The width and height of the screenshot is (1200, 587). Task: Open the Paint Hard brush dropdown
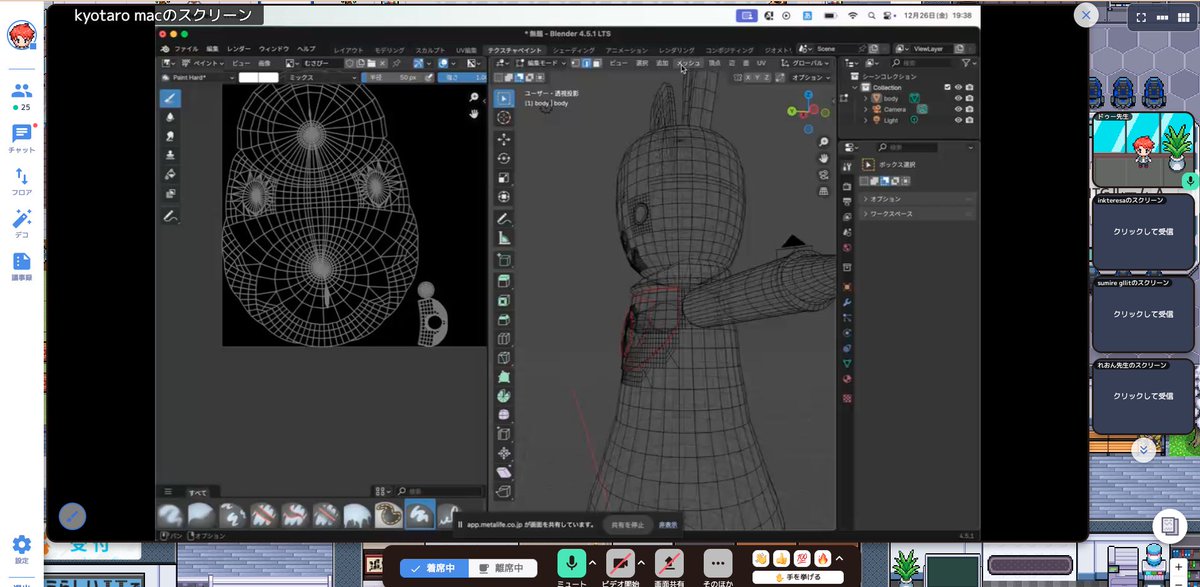coord(198,77)
